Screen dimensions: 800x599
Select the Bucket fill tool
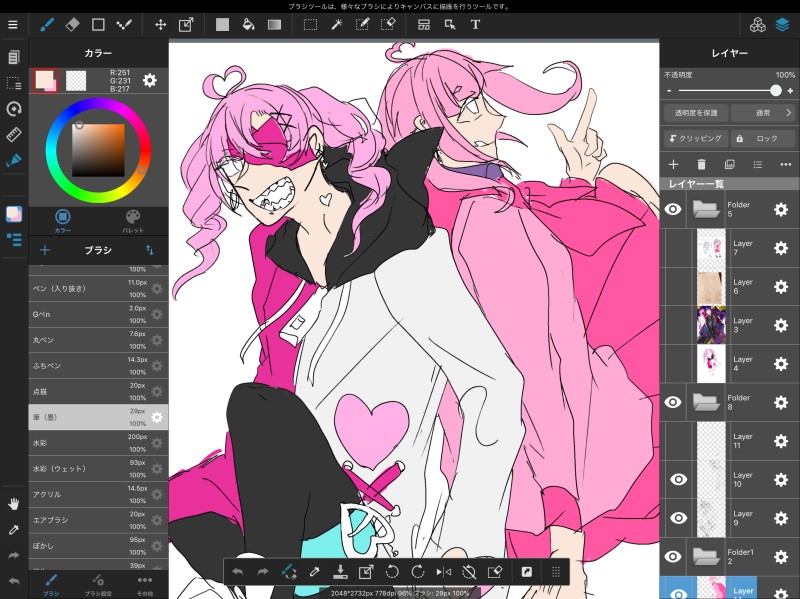[248, 24]
